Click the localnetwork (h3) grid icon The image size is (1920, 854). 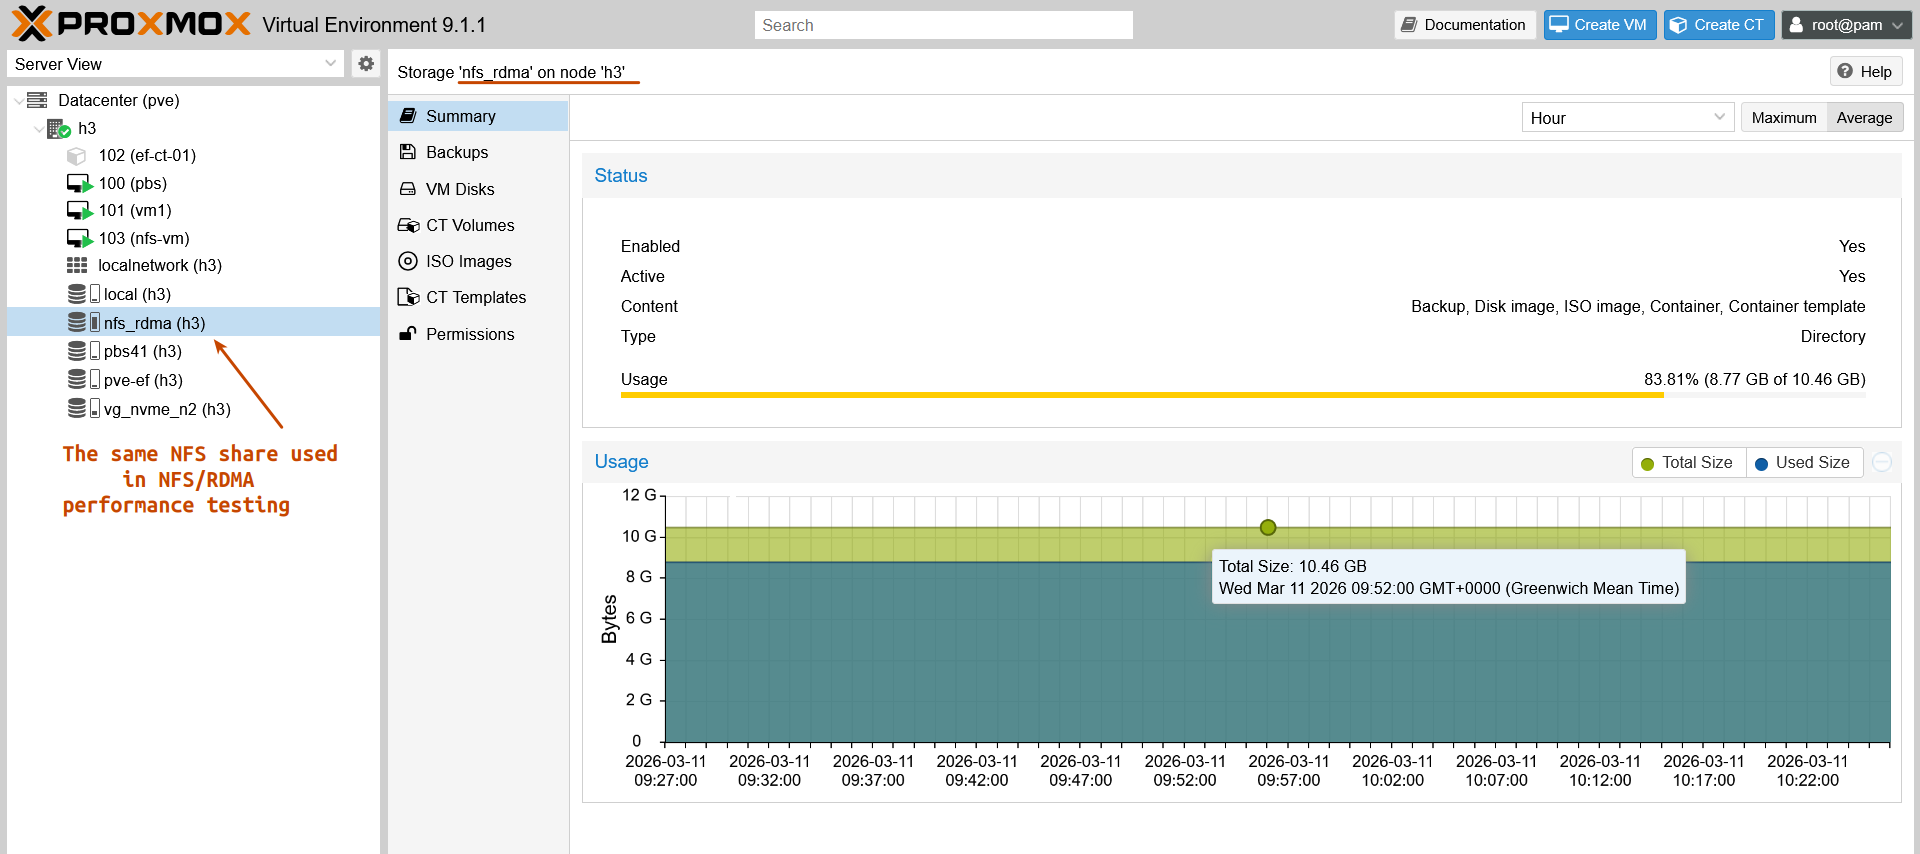[77, 265]
